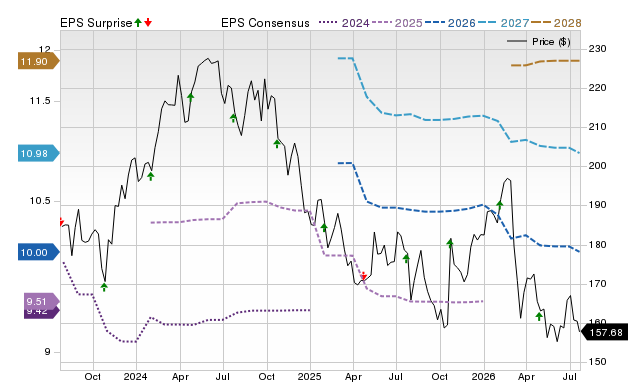Click the 9 label on the EPS axis
Image resolution: width=640 pixels, height=382 pixels.
click(x=47, y=351)
